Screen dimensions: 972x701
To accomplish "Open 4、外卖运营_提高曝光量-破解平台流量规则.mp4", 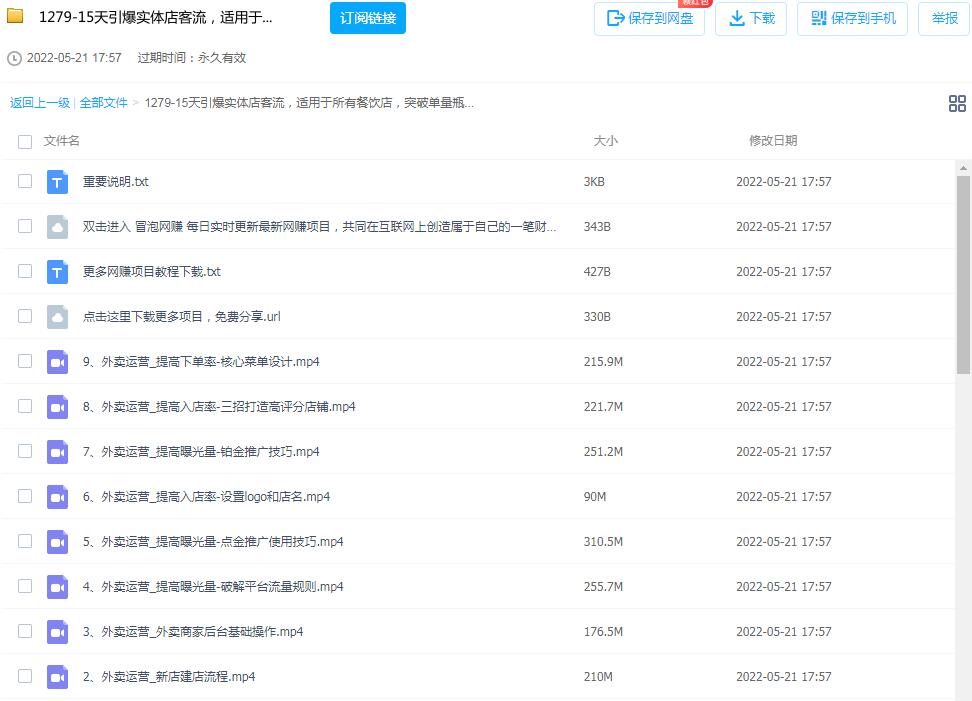I will (x=213, y=587).
